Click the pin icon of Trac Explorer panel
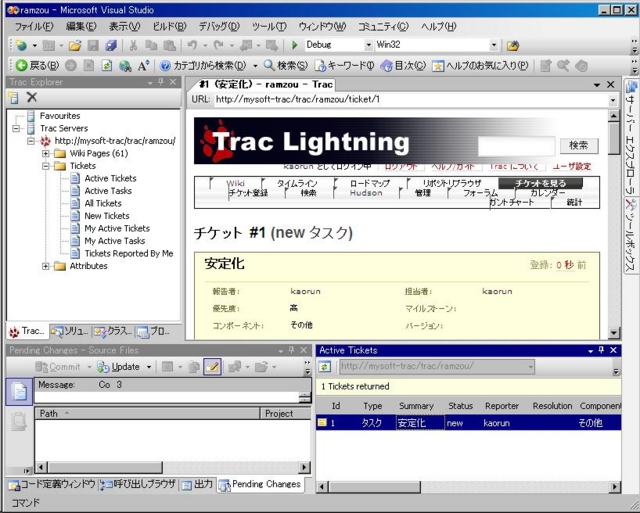640x513 pixels. click(x=161, y=82)
